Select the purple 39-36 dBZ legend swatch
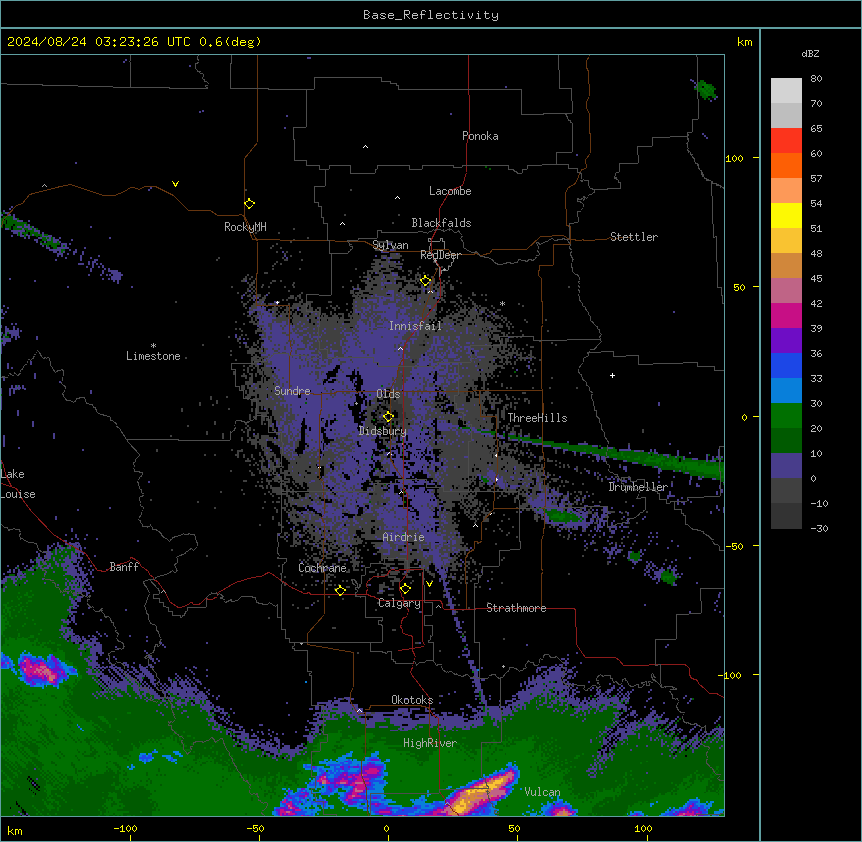 [x=786, y=341]
